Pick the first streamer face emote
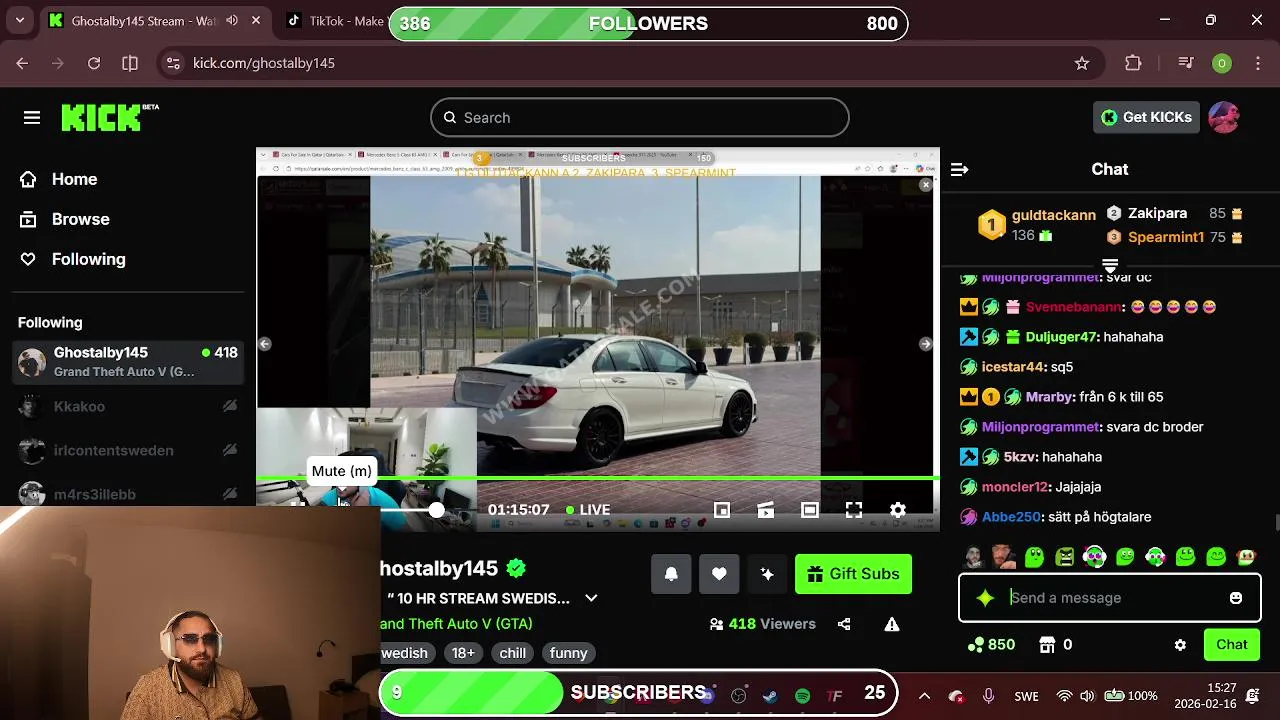 (x=974, y=557)
